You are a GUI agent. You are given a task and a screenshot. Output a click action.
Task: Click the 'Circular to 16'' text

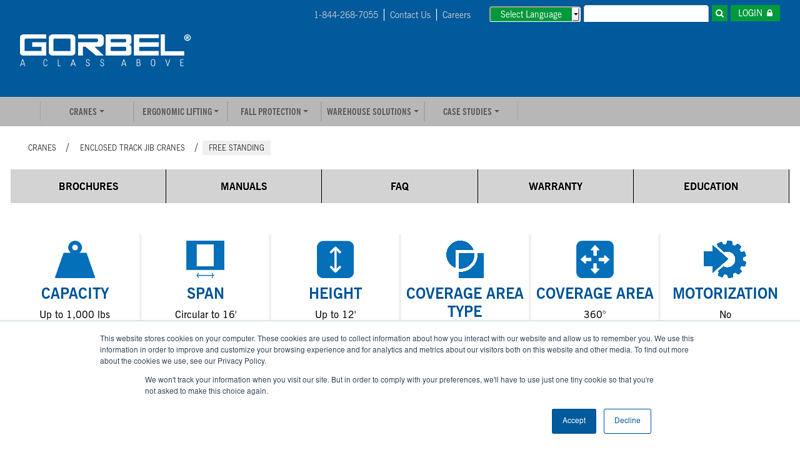[x=206, y=314]
